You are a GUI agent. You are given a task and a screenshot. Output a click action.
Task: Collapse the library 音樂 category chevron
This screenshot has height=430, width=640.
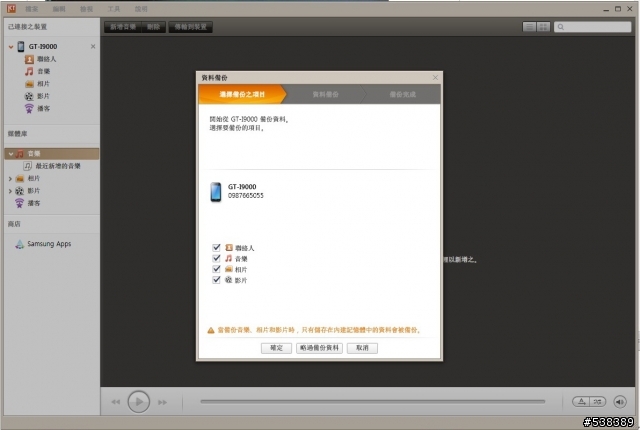click(11, 154)
